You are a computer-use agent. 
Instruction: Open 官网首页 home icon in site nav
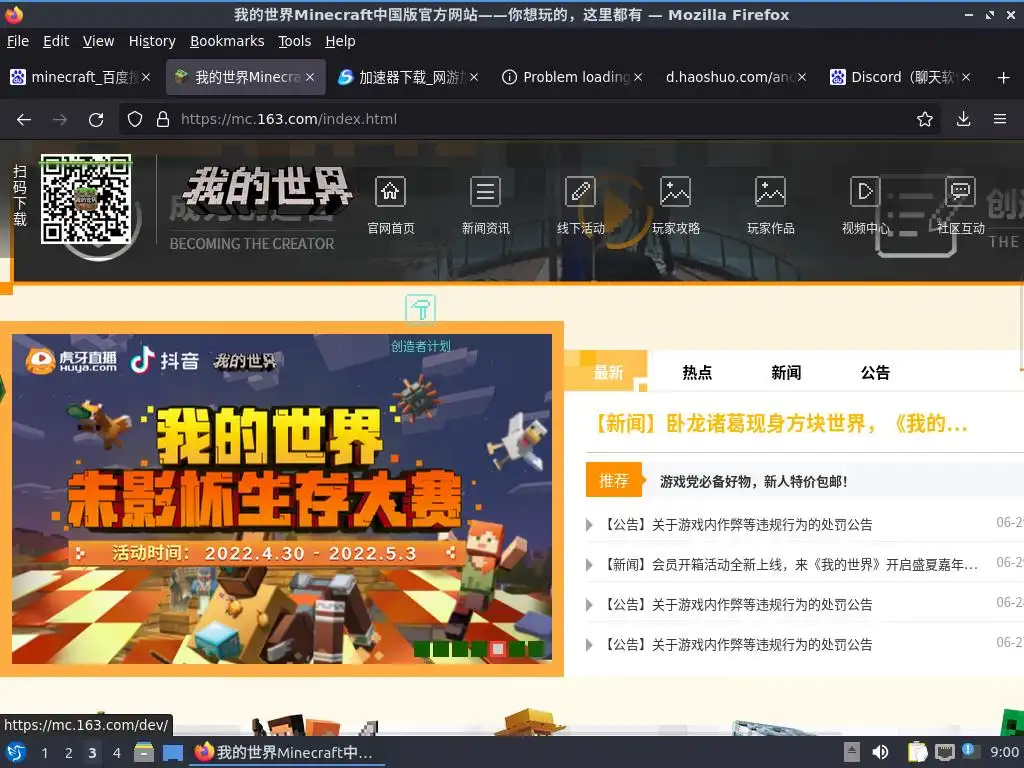click(391, 192)
